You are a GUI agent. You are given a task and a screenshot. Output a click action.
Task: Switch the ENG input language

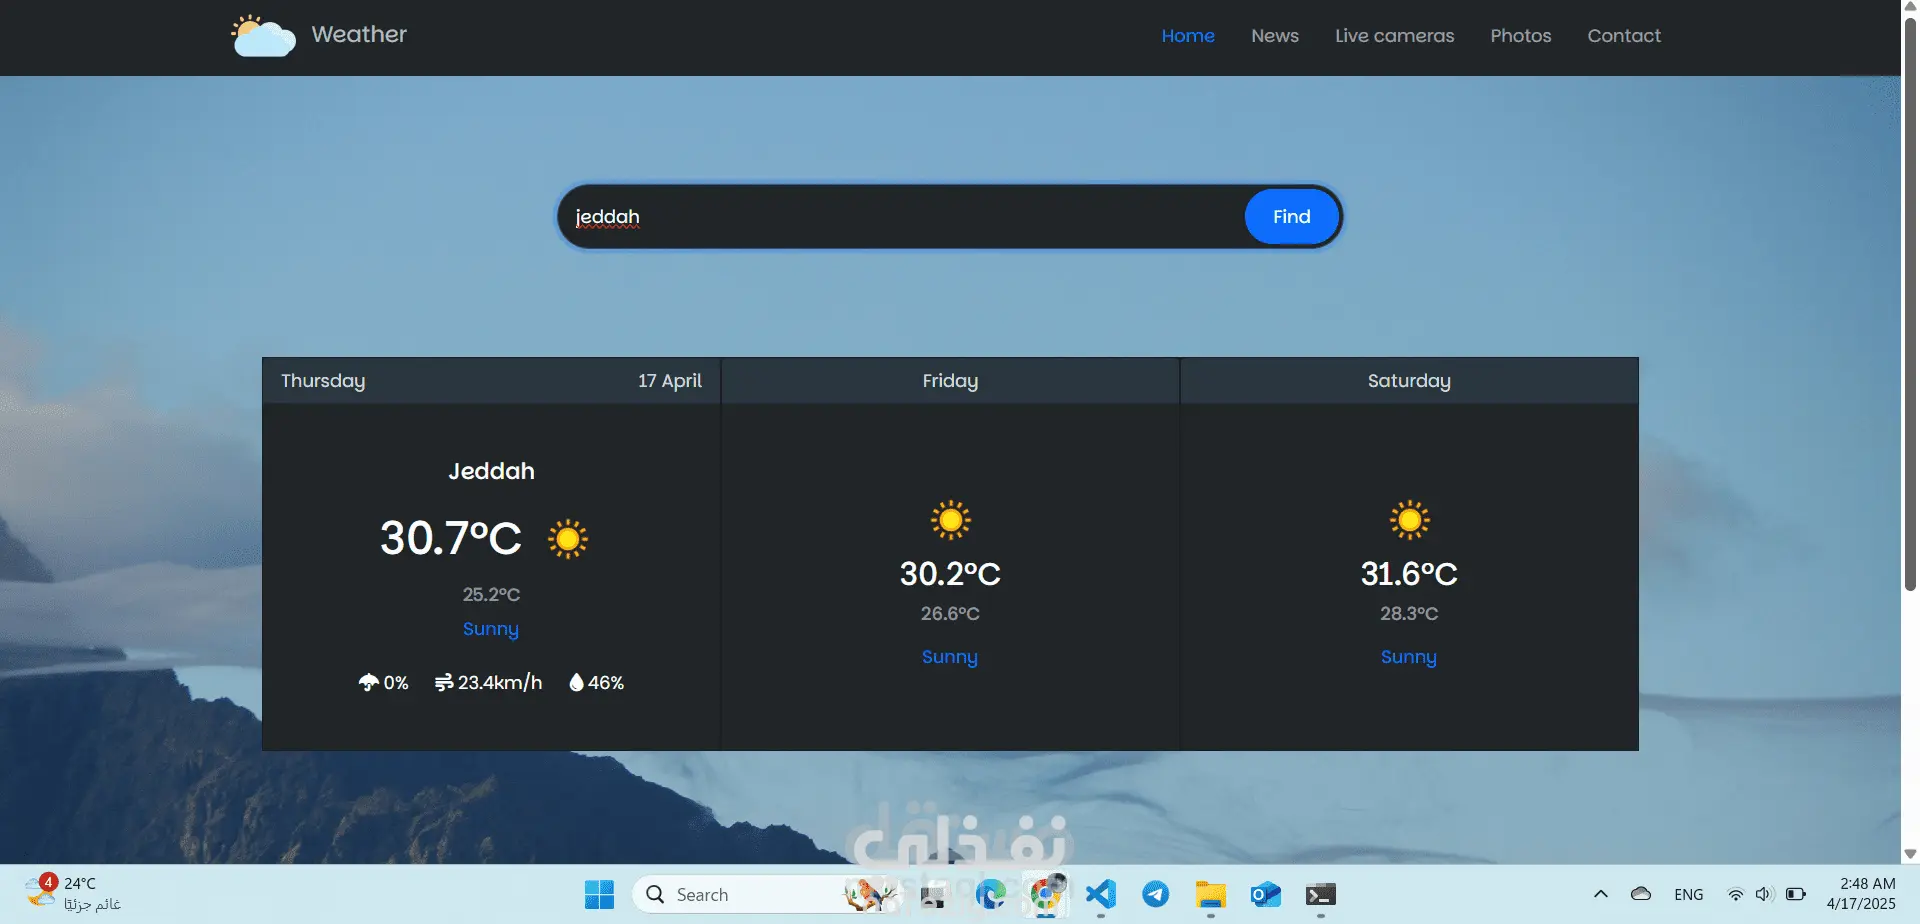[1689, 895]
